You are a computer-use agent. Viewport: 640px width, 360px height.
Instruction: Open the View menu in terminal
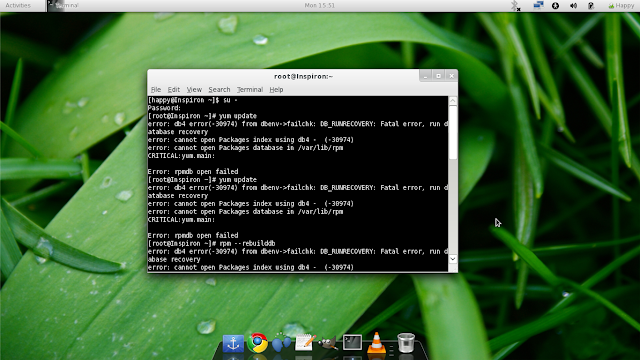tap(194, 89)
